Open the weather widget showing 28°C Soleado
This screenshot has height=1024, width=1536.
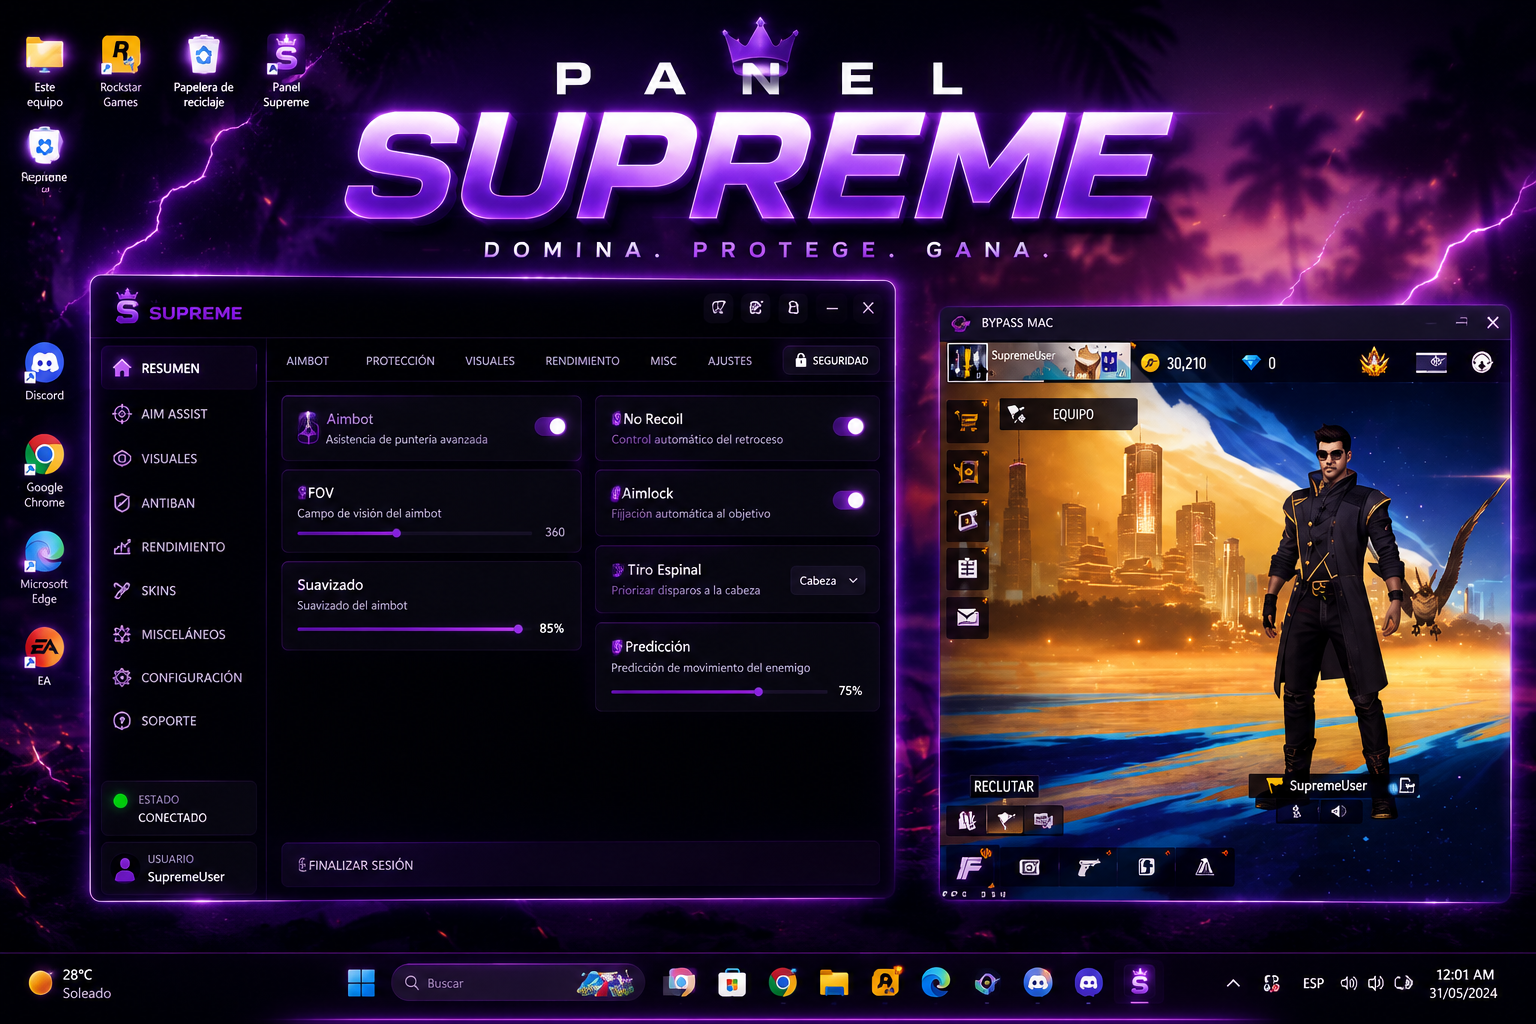coord(70,983)
